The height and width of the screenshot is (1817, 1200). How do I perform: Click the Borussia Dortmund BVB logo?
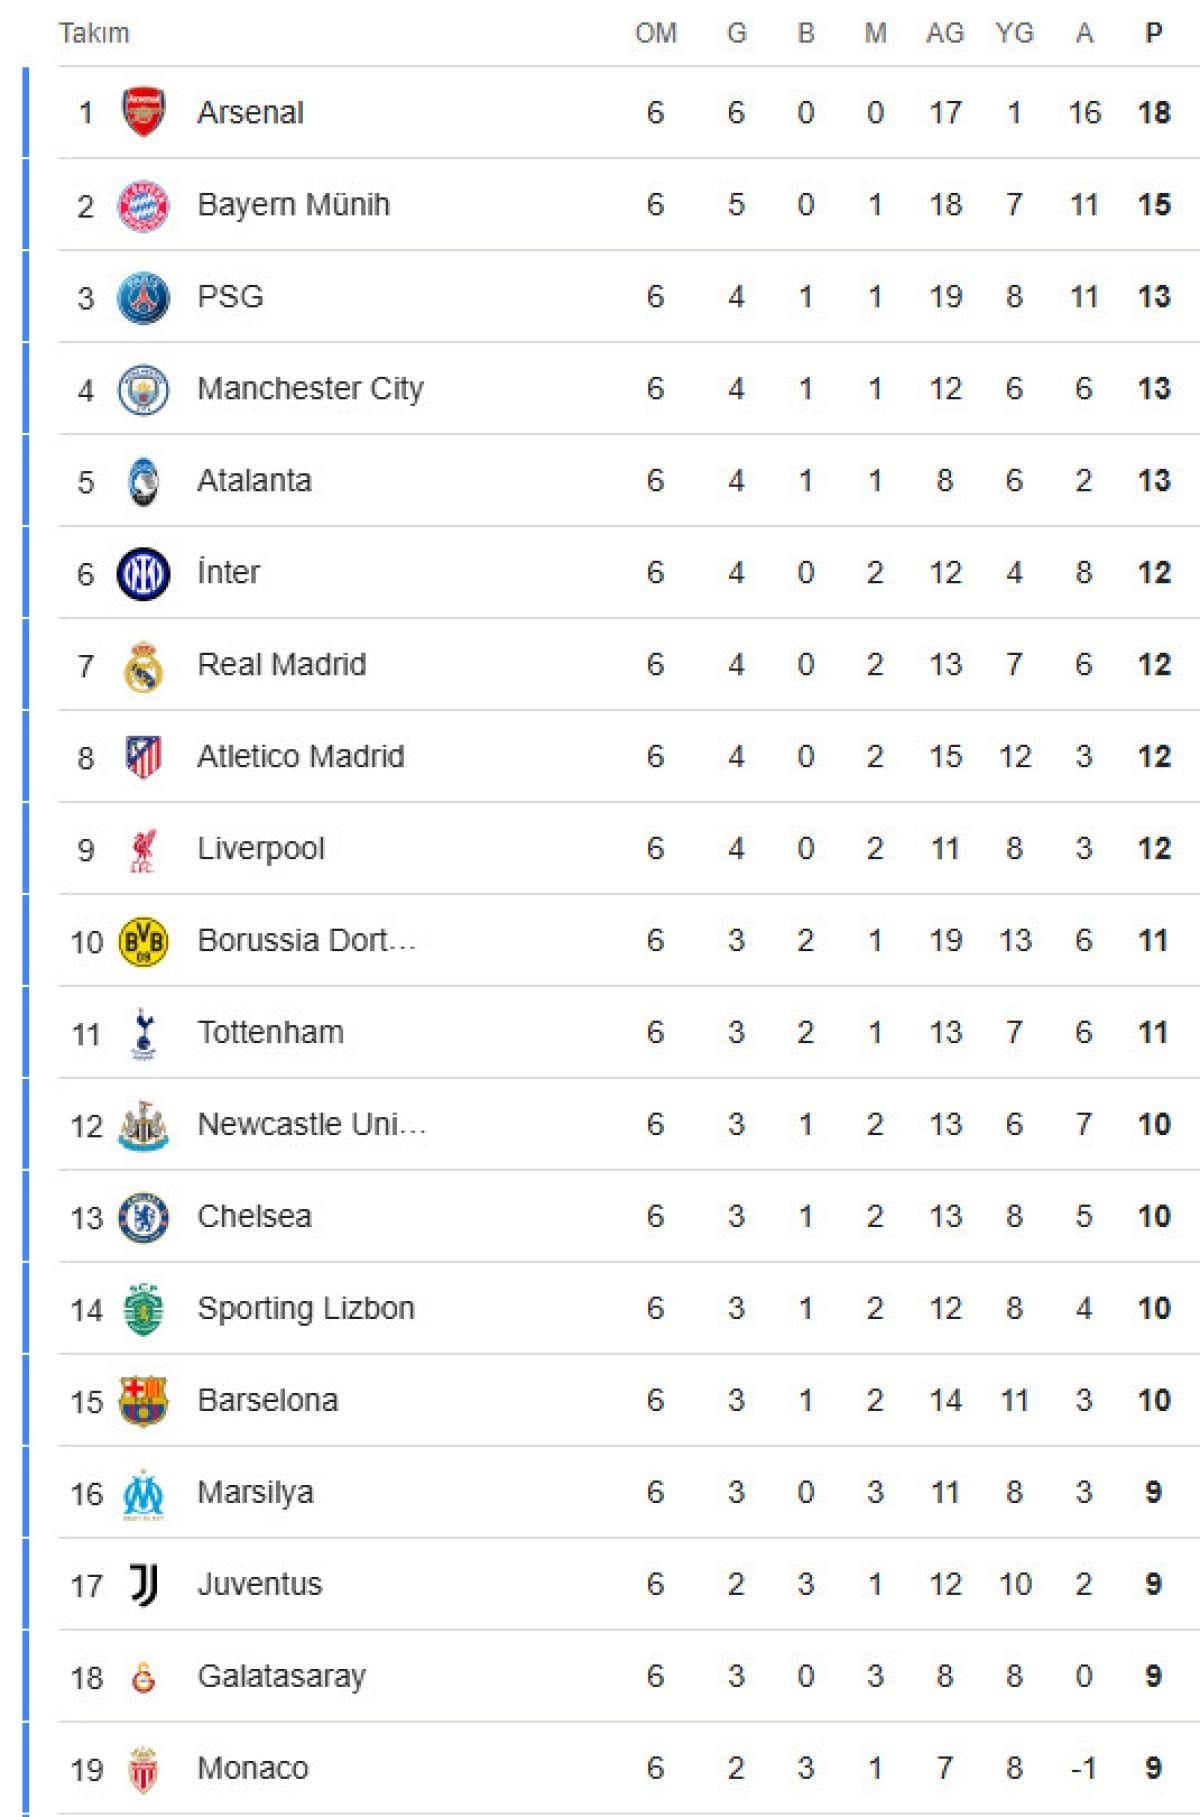pos(143,941)
